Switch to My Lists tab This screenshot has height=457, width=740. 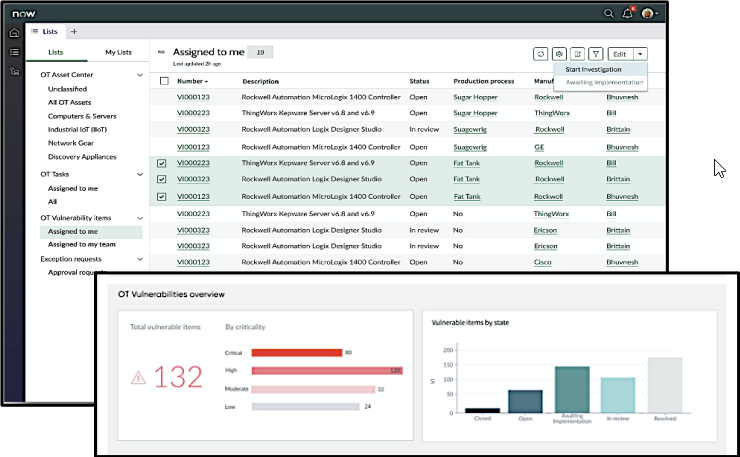pyautogui.click(x=118, y=52)
